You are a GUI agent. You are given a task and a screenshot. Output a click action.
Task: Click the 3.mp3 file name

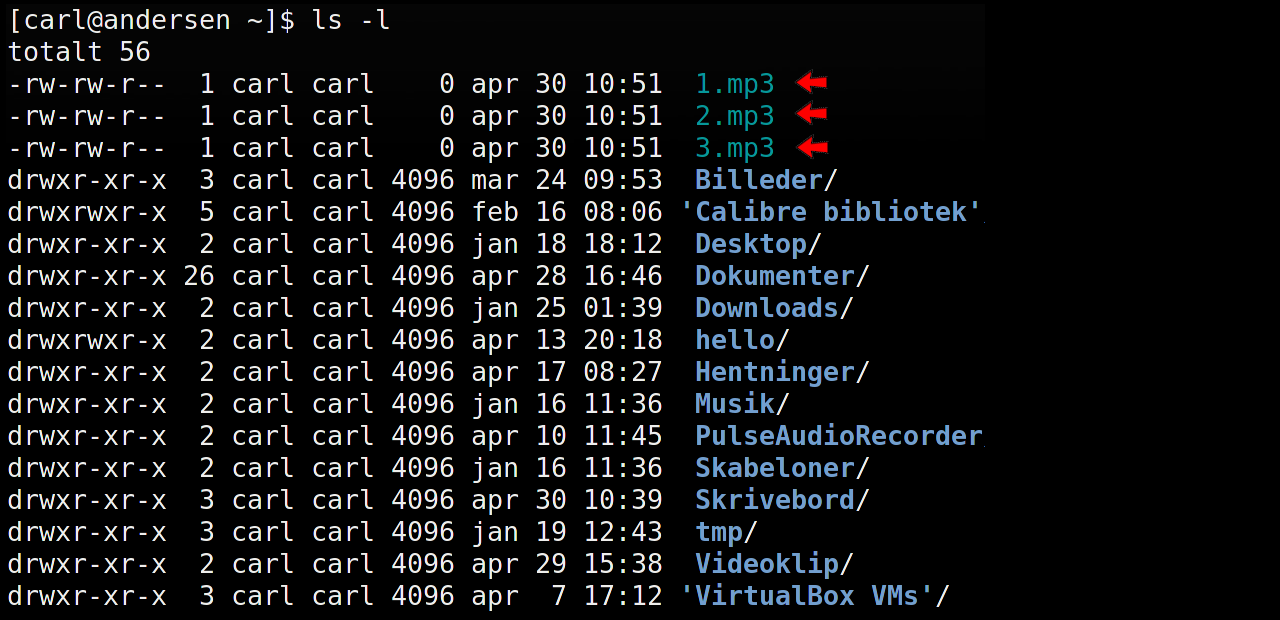point(735,148)
